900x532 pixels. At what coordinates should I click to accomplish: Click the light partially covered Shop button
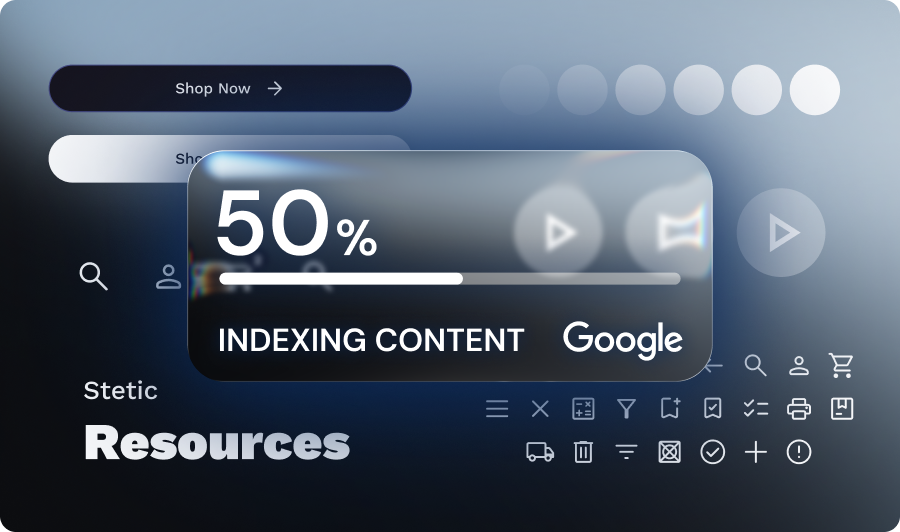[119, 159]
